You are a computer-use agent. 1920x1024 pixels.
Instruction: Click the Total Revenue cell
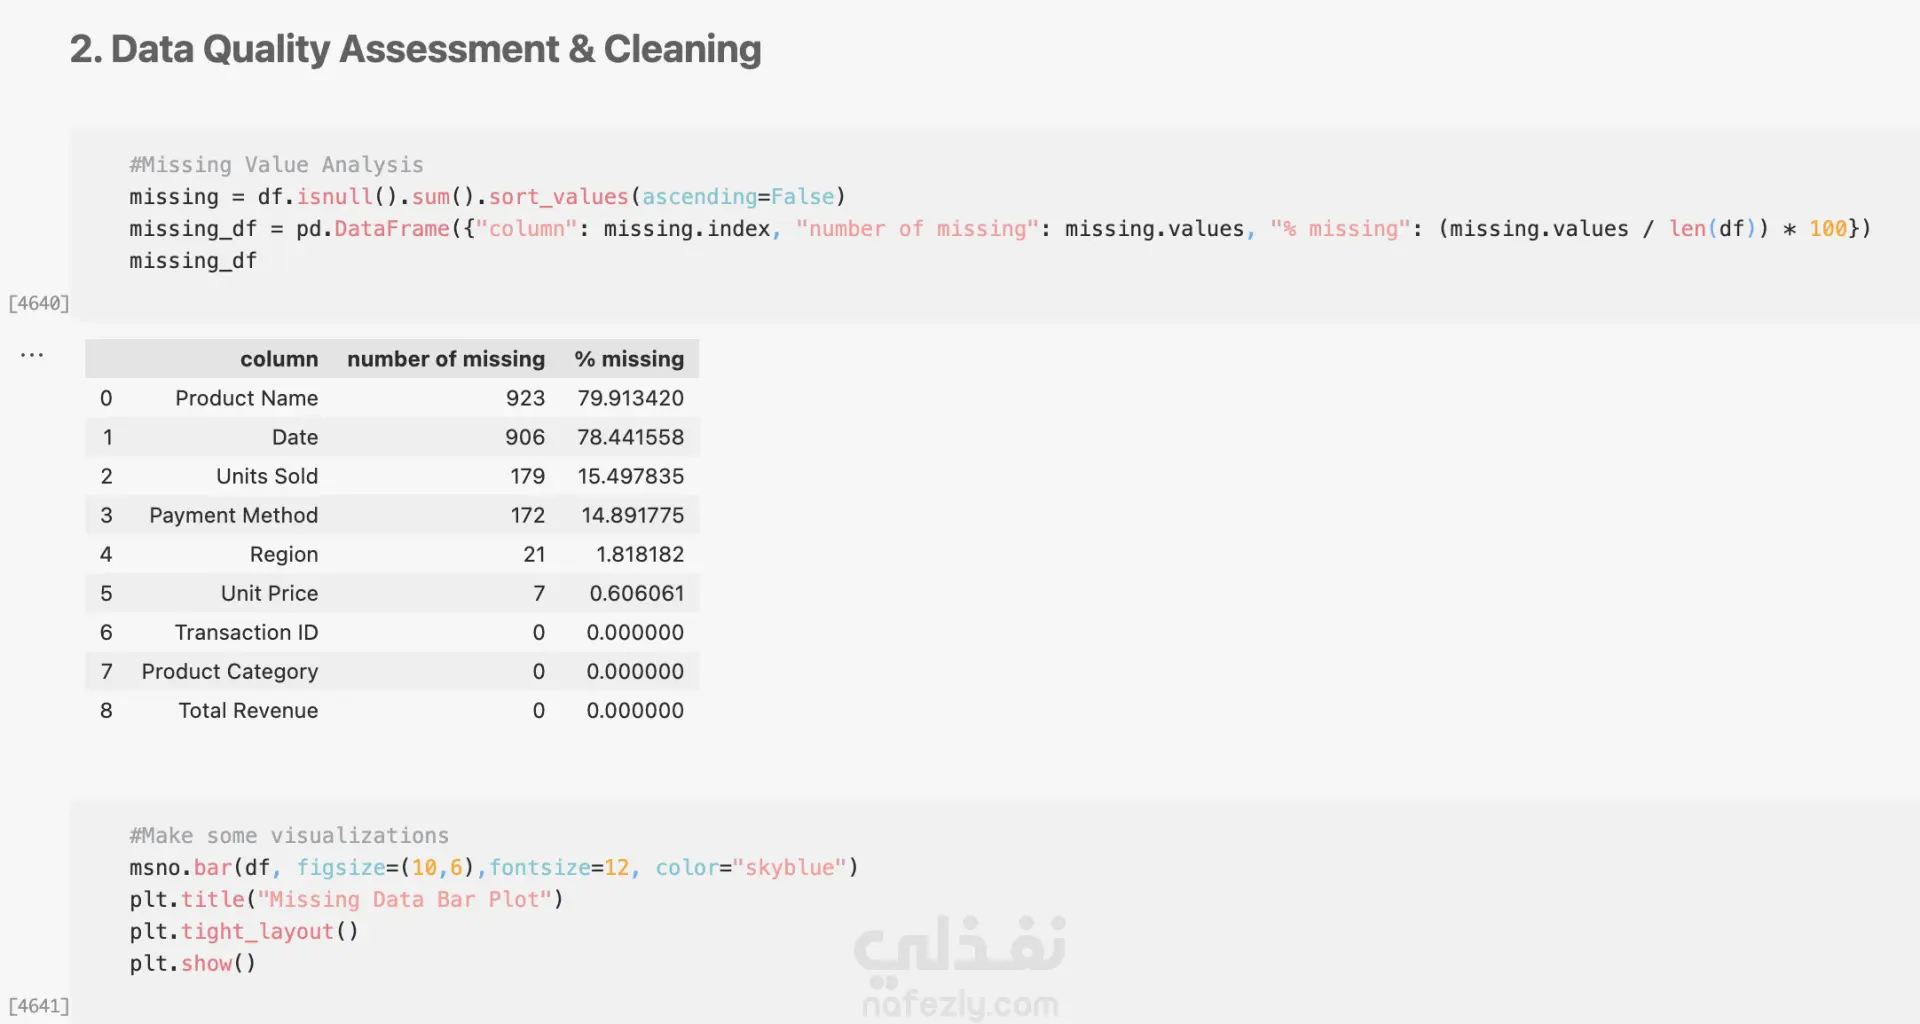[x=248, y=710]
